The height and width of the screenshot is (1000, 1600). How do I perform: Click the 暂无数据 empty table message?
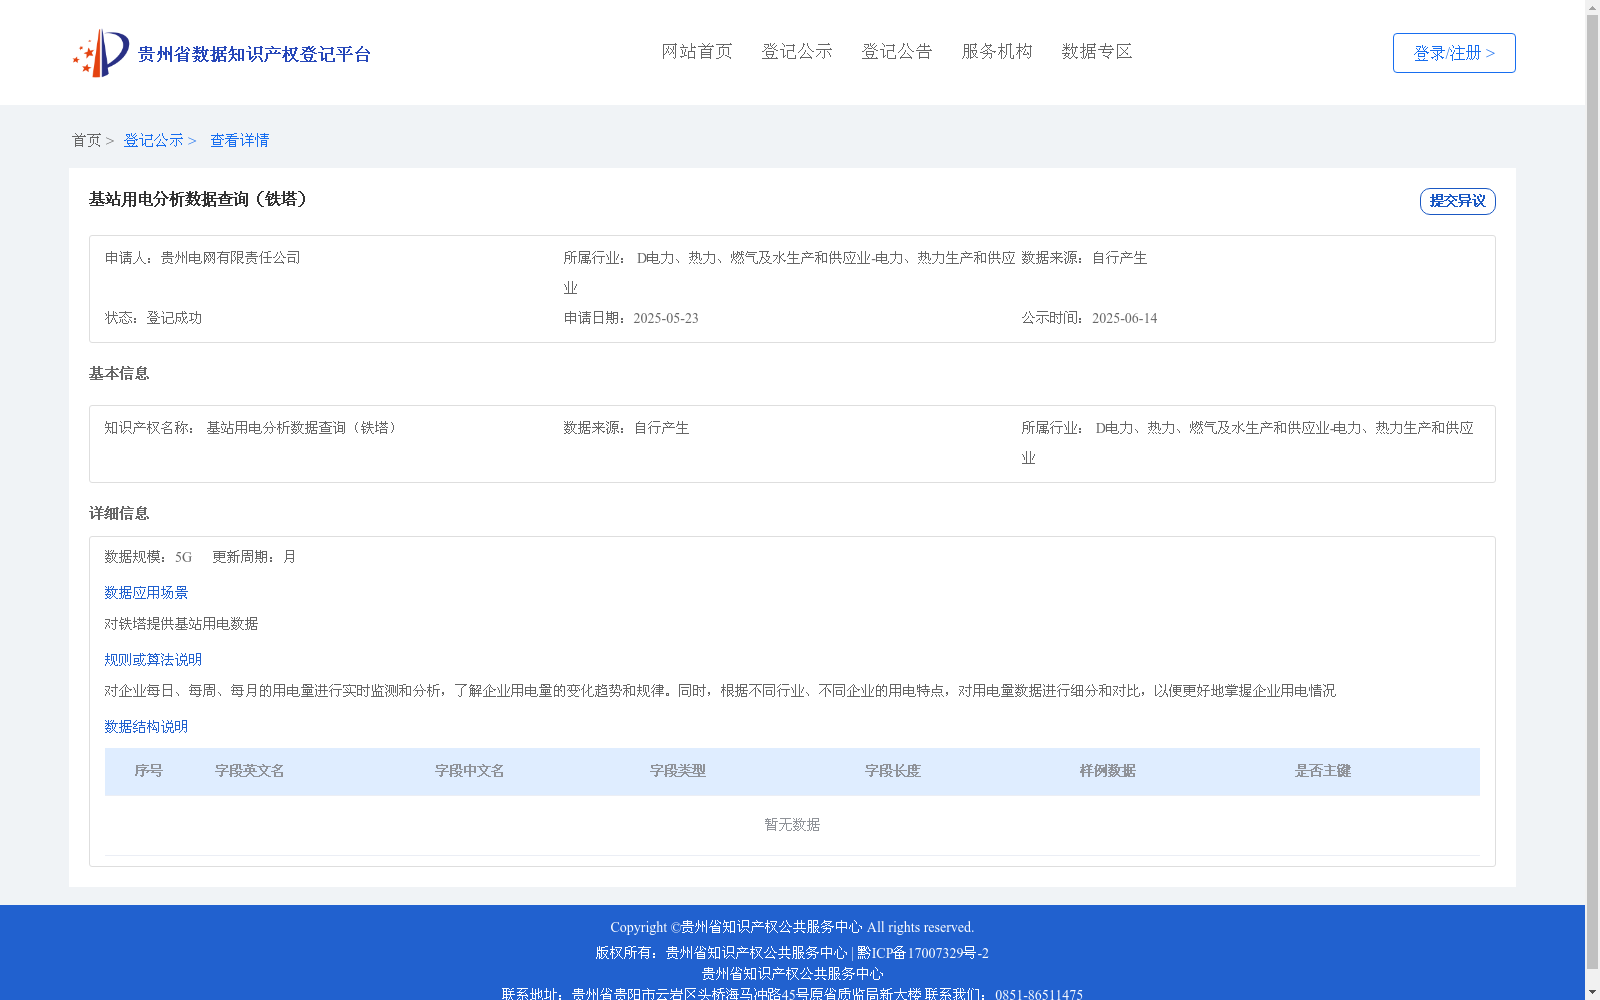coord(792,825)
